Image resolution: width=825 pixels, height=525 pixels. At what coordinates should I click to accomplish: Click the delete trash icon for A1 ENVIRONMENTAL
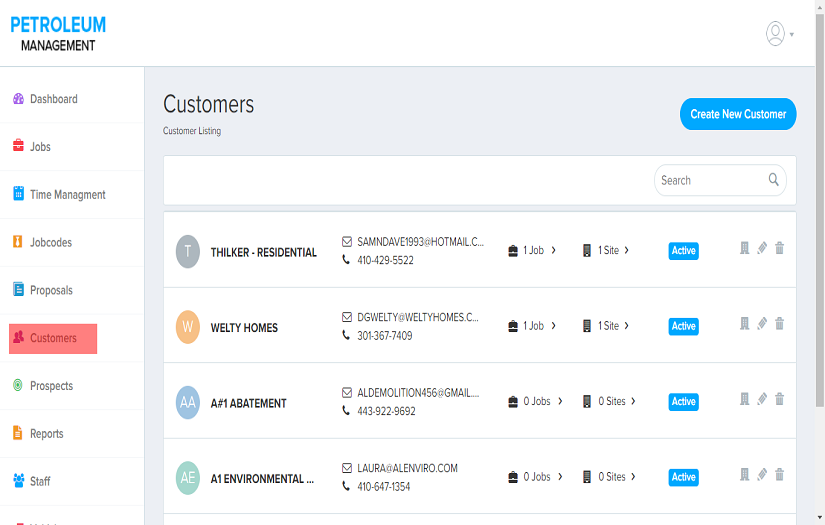780,475
